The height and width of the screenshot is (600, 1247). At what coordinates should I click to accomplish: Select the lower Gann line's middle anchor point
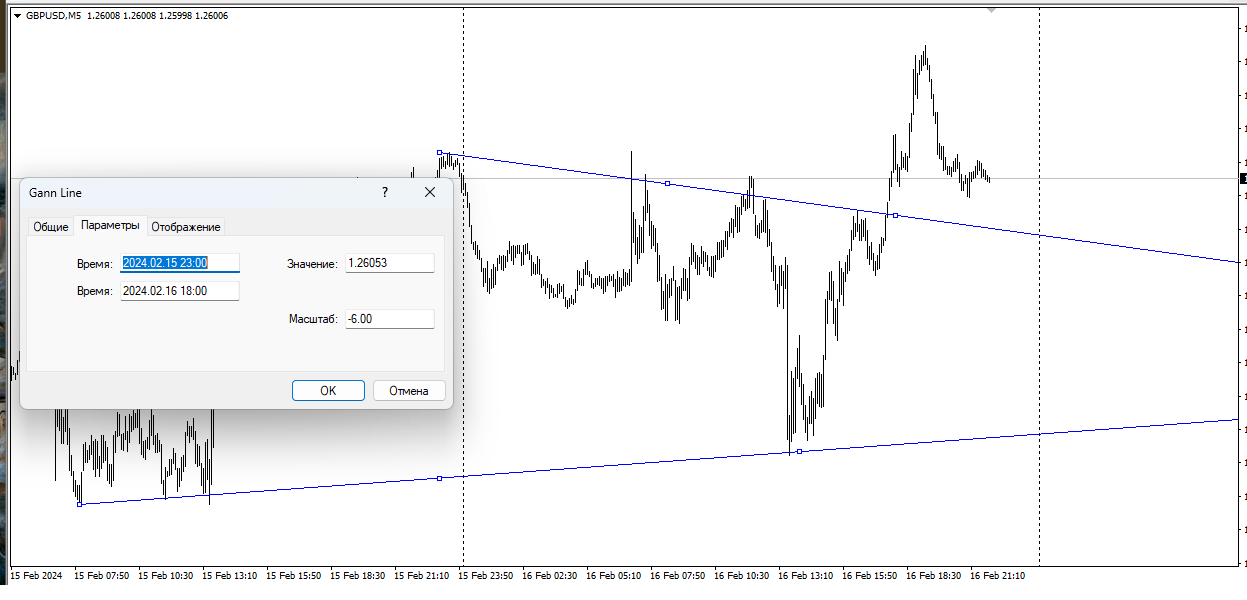pyautogui.click(x=440, y=478)
